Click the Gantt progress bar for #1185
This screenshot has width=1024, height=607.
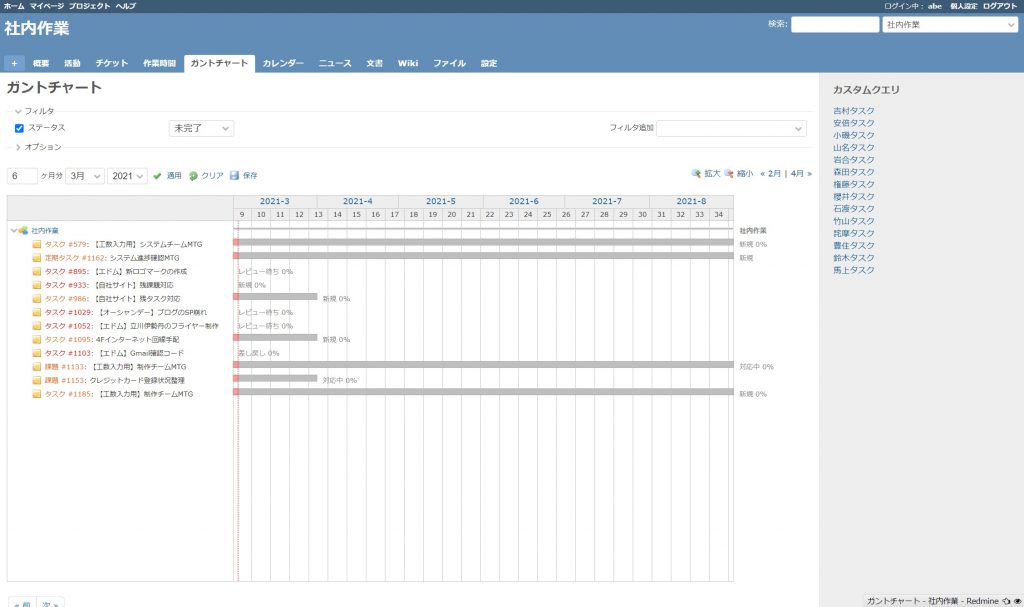[x=483, y=392]
